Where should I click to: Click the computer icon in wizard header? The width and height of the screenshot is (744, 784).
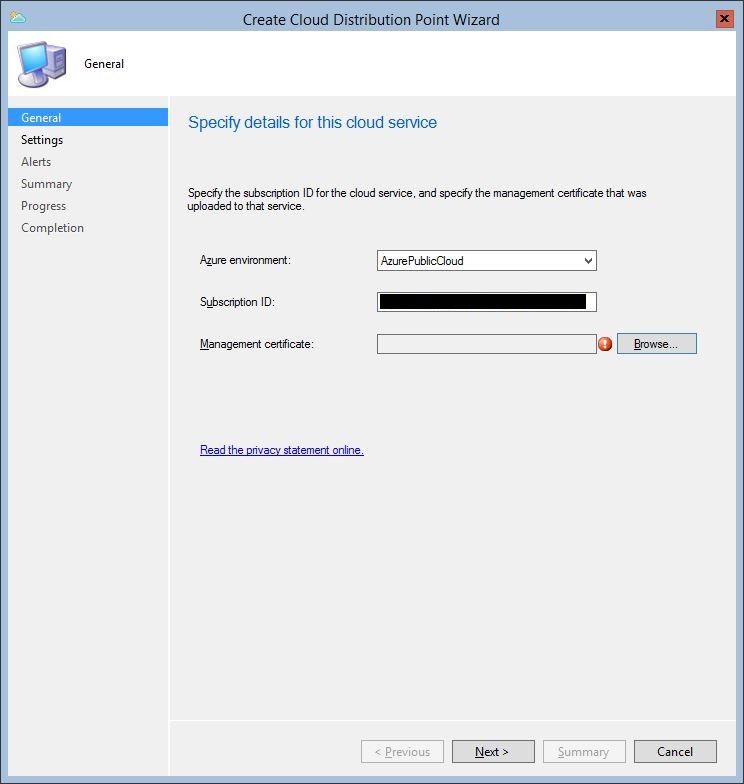pyautogui.click(x=42, y=64)
